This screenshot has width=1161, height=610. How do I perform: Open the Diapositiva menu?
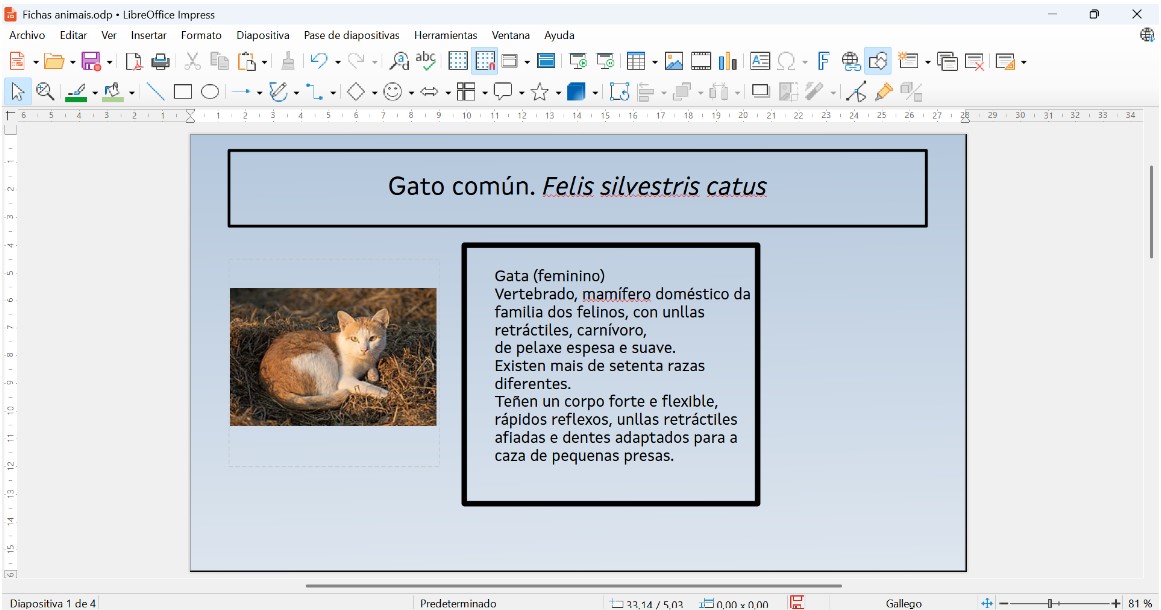[x=263, y=35]
